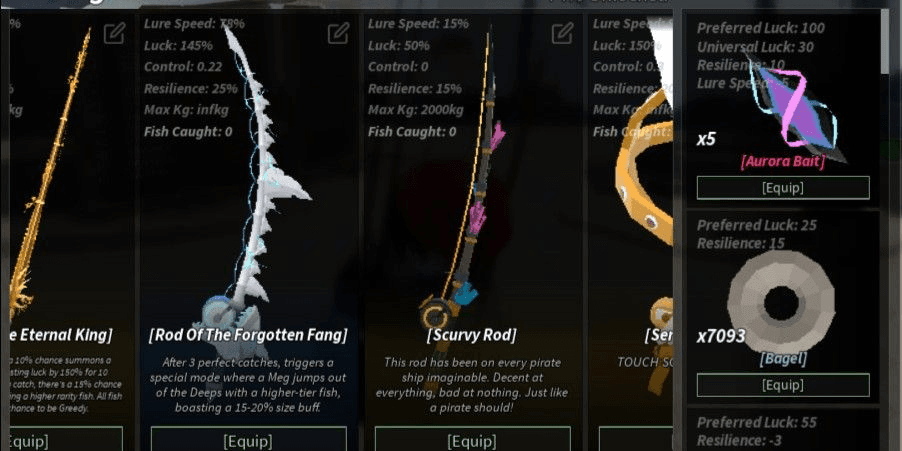Click the Scurvy Rod description text

(472, 385)
